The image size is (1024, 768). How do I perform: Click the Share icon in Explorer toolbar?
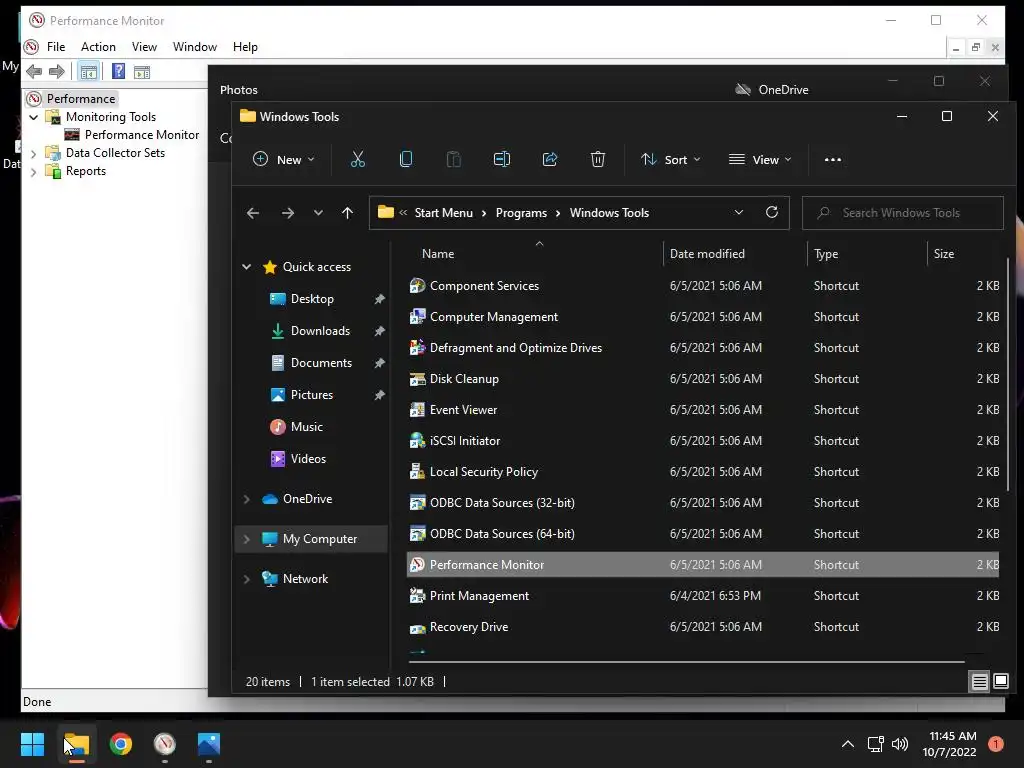tap(550, 159)
